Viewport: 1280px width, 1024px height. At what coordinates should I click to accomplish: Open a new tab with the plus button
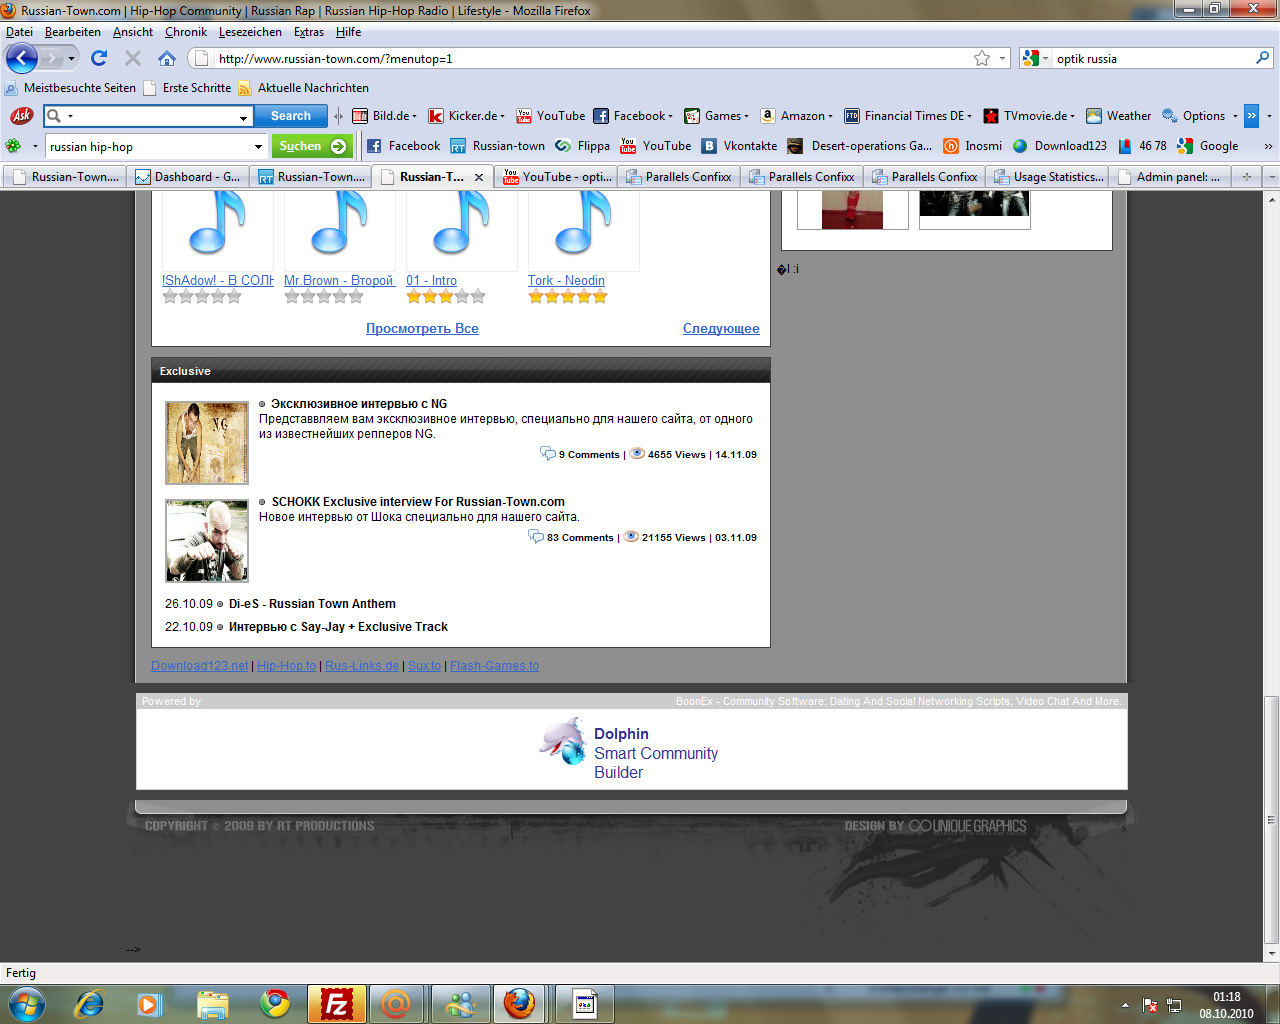click(x=1246, y=177)
